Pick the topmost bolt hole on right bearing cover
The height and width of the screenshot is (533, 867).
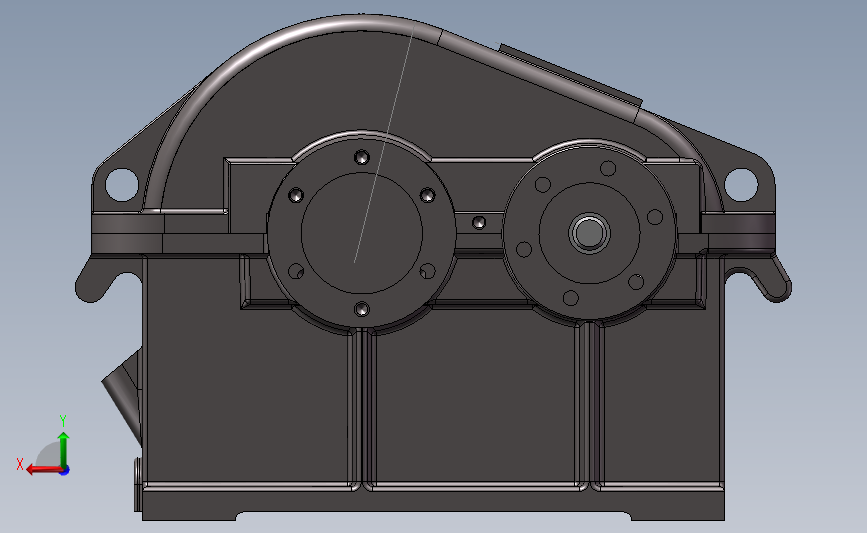(x=608, y=168)
